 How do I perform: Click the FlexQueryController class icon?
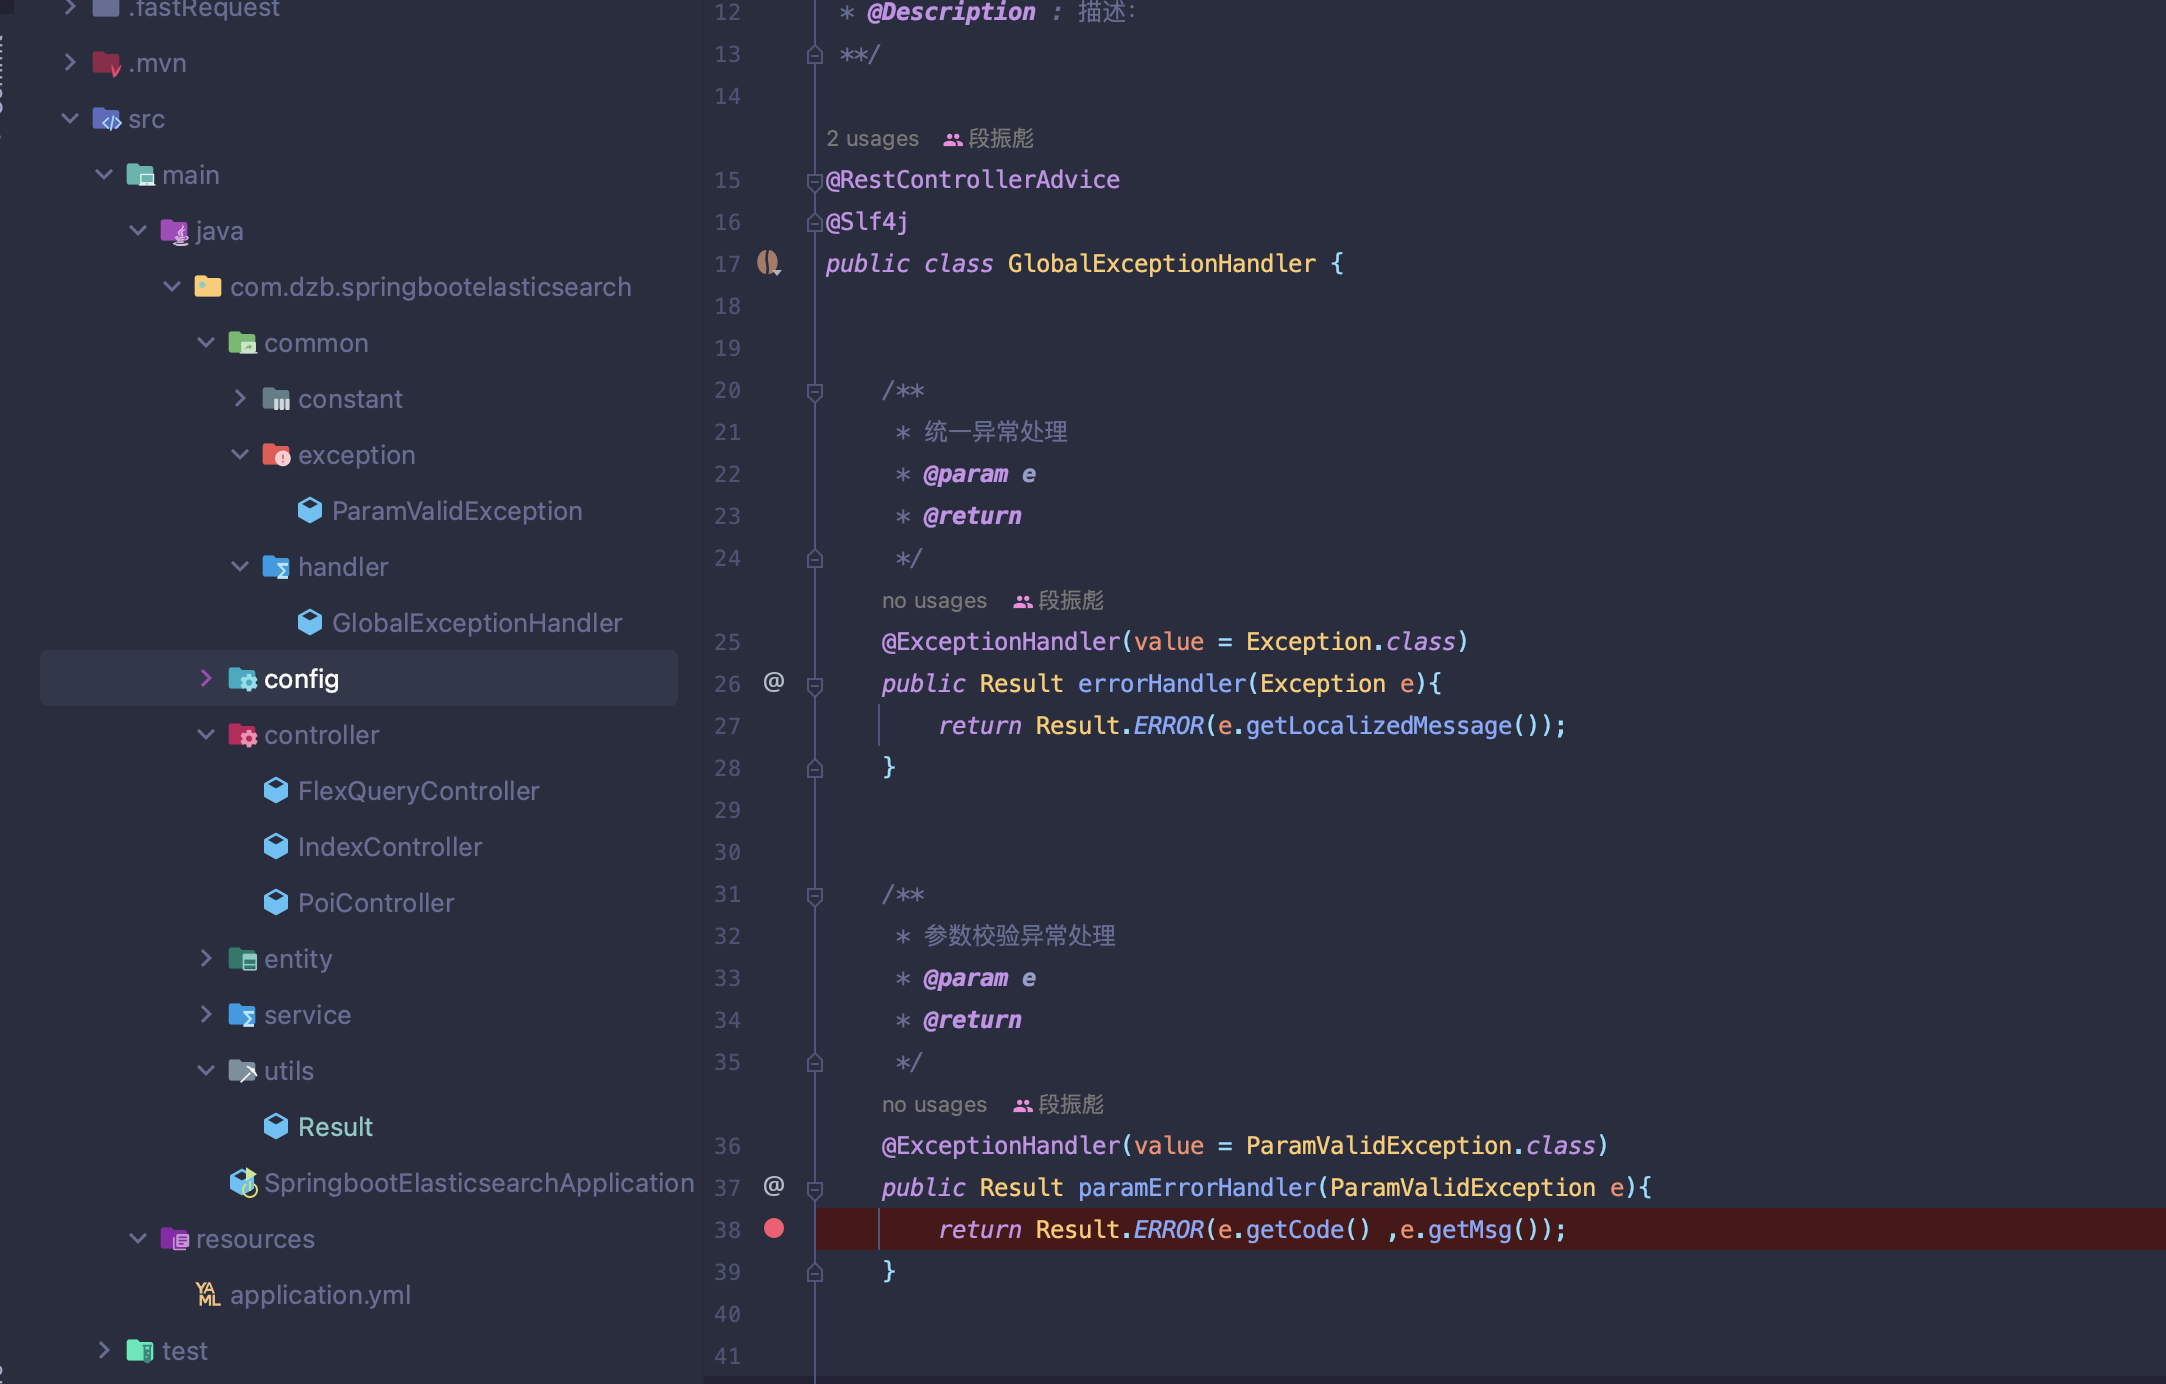tap(276, 791)
